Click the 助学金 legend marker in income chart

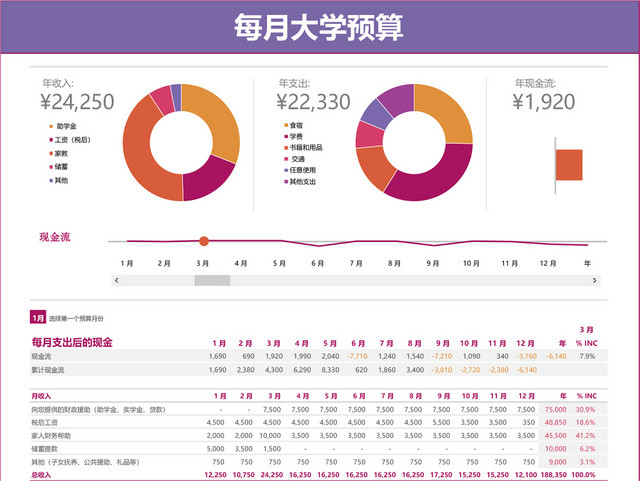[x=50, y=127]
